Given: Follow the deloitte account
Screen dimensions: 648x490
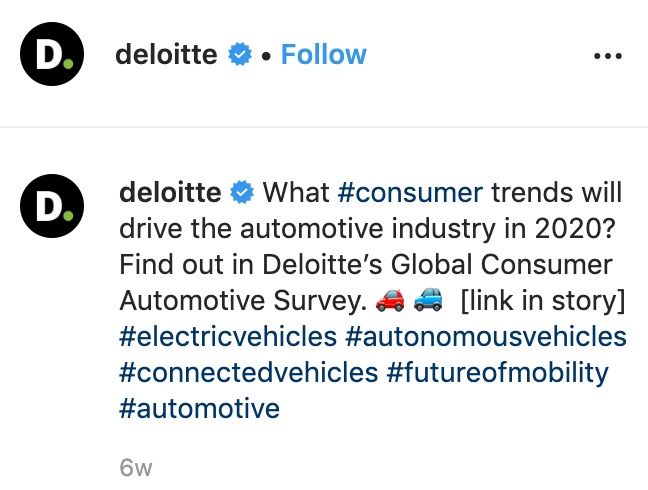Looking at the screenshot, I should click(323, 55).
